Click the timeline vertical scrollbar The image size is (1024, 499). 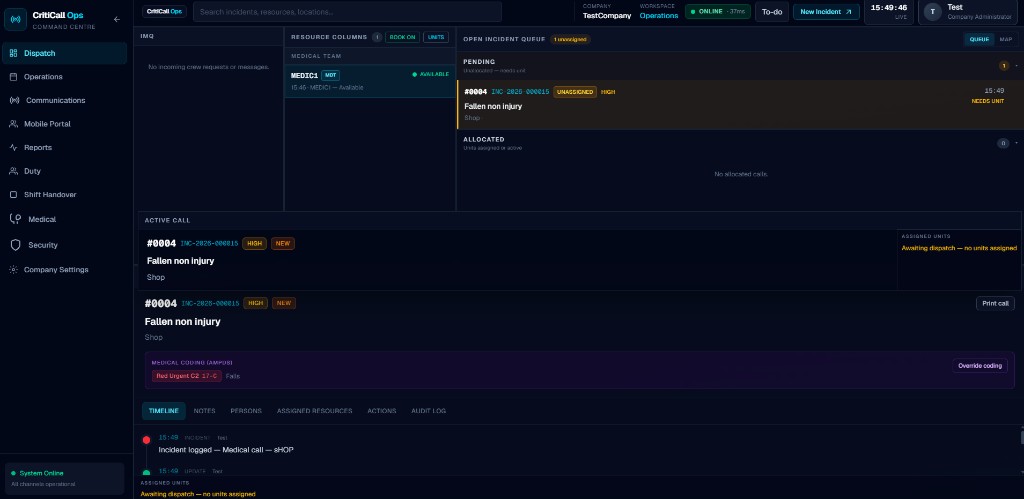(1021, 437)
